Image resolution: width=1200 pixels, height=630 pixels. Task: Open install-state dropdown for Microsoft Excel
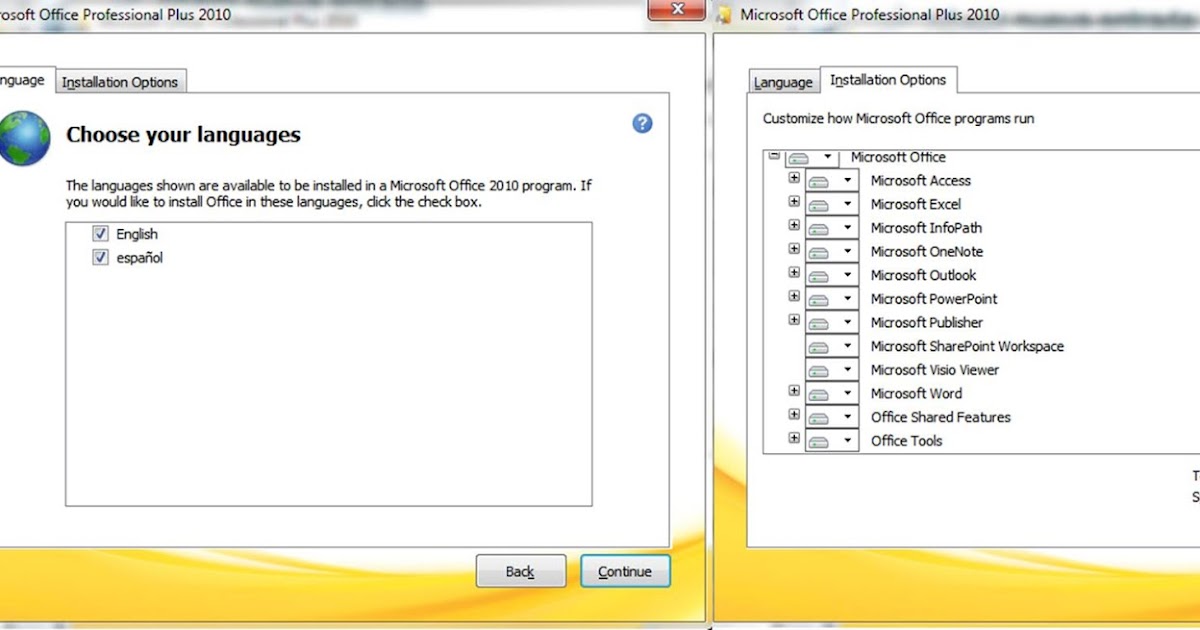[832, 204]
